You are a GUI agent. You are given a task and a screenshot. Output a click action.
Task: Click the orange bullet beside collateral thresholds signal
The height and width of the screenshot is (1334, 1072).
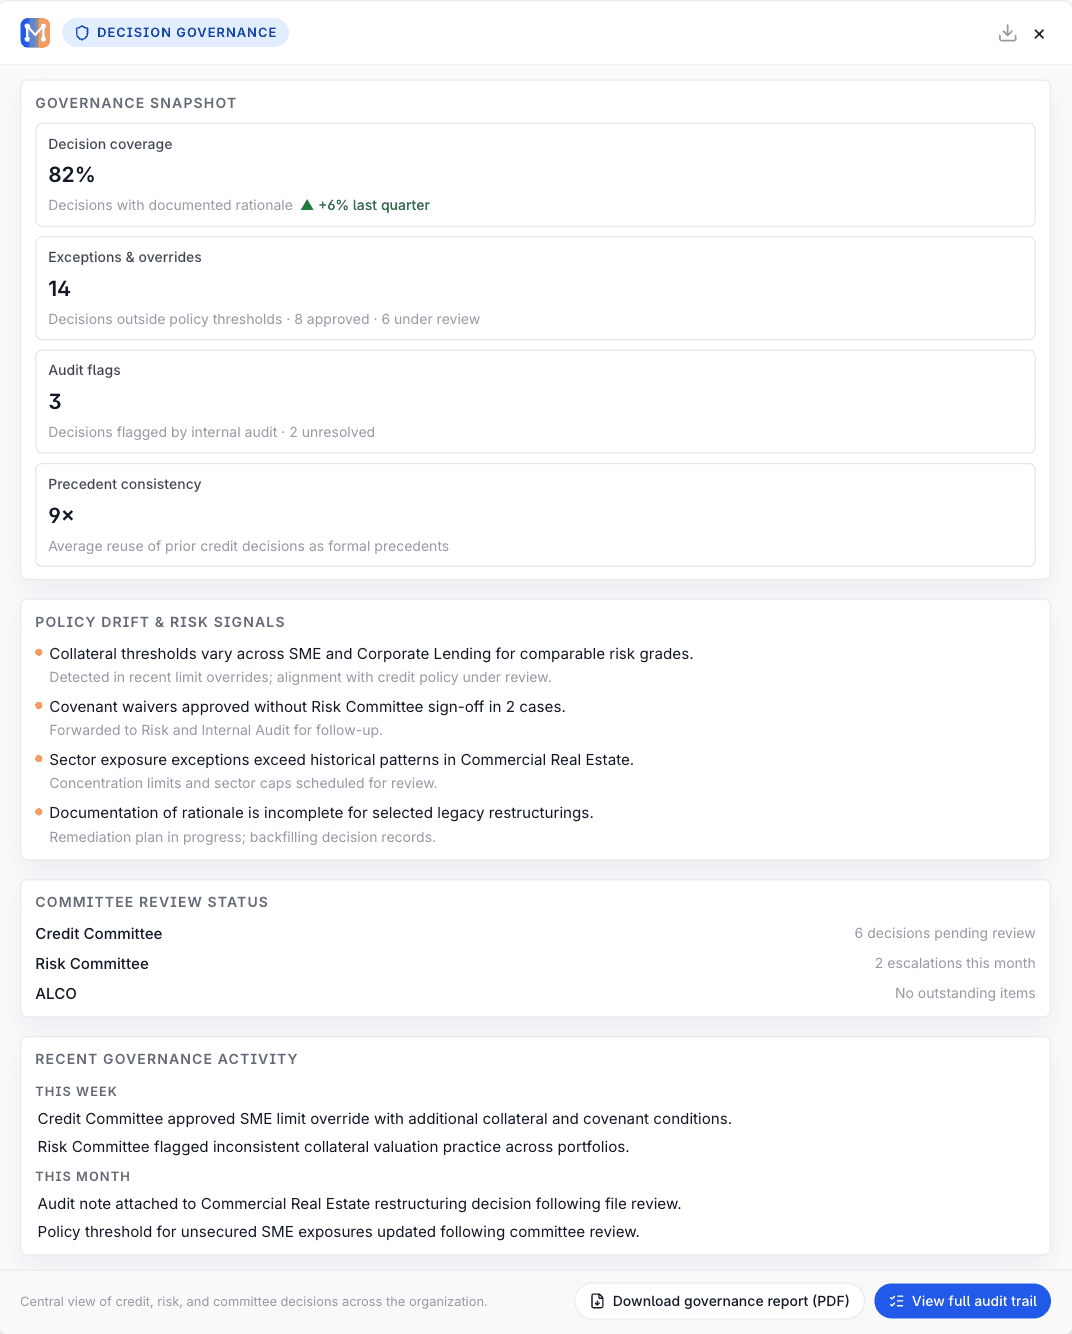click(40, 652)
